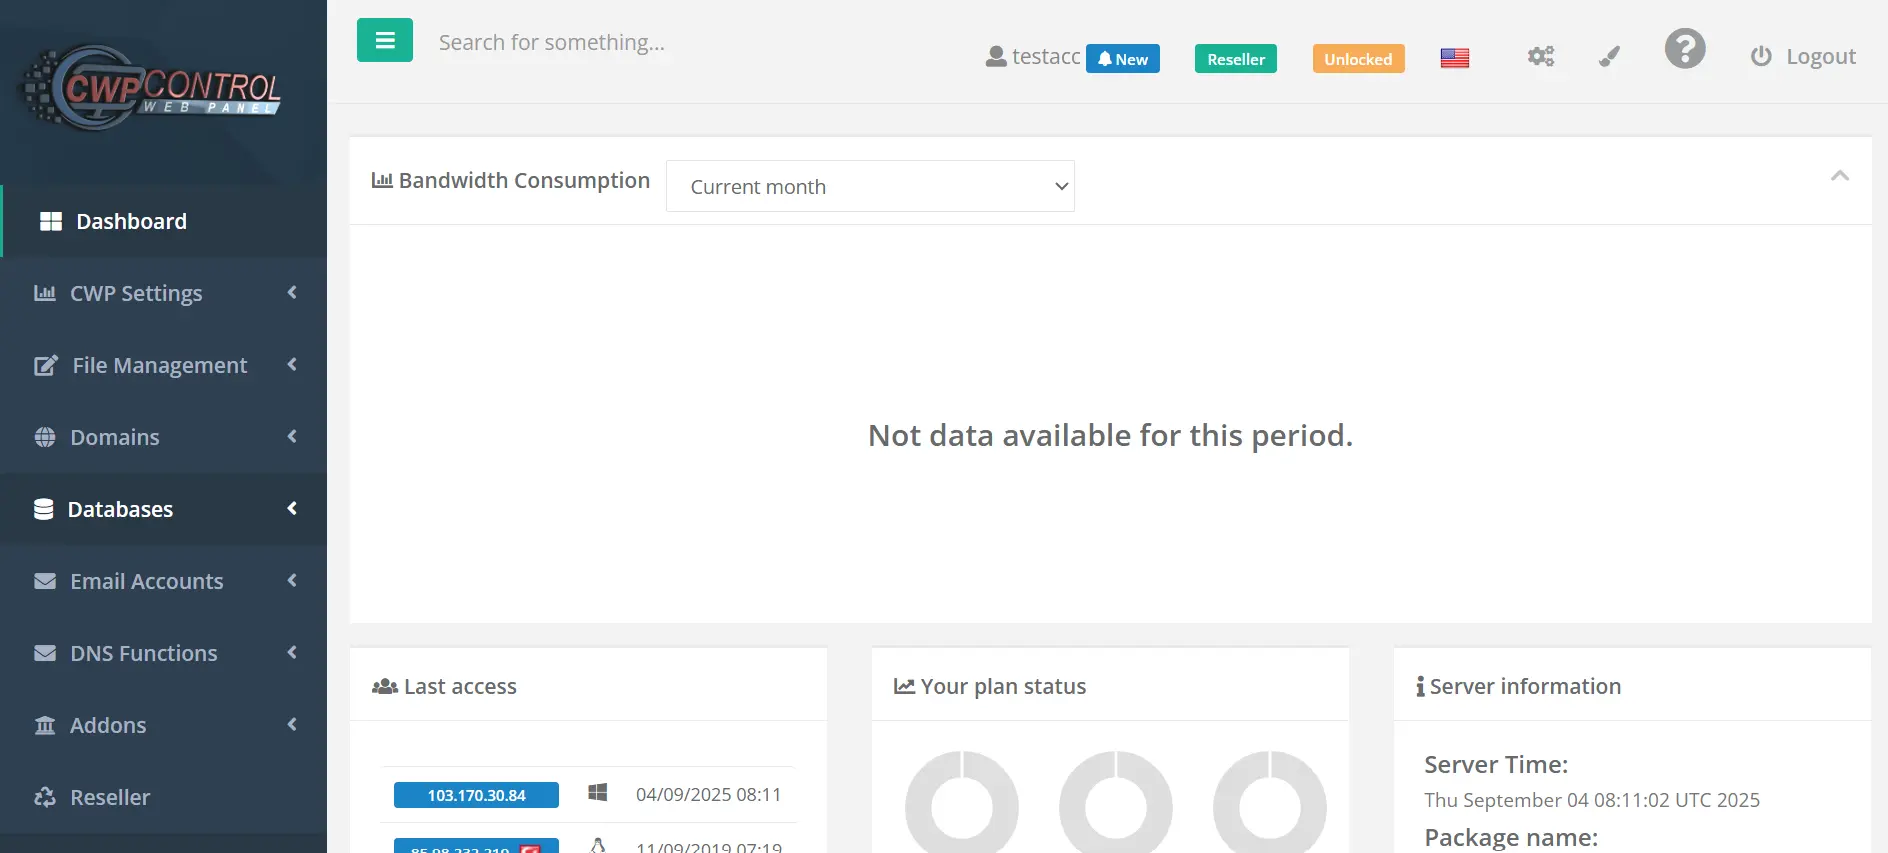Click the Windows OS icon beside 103.170.30.84

click(598, 793)
